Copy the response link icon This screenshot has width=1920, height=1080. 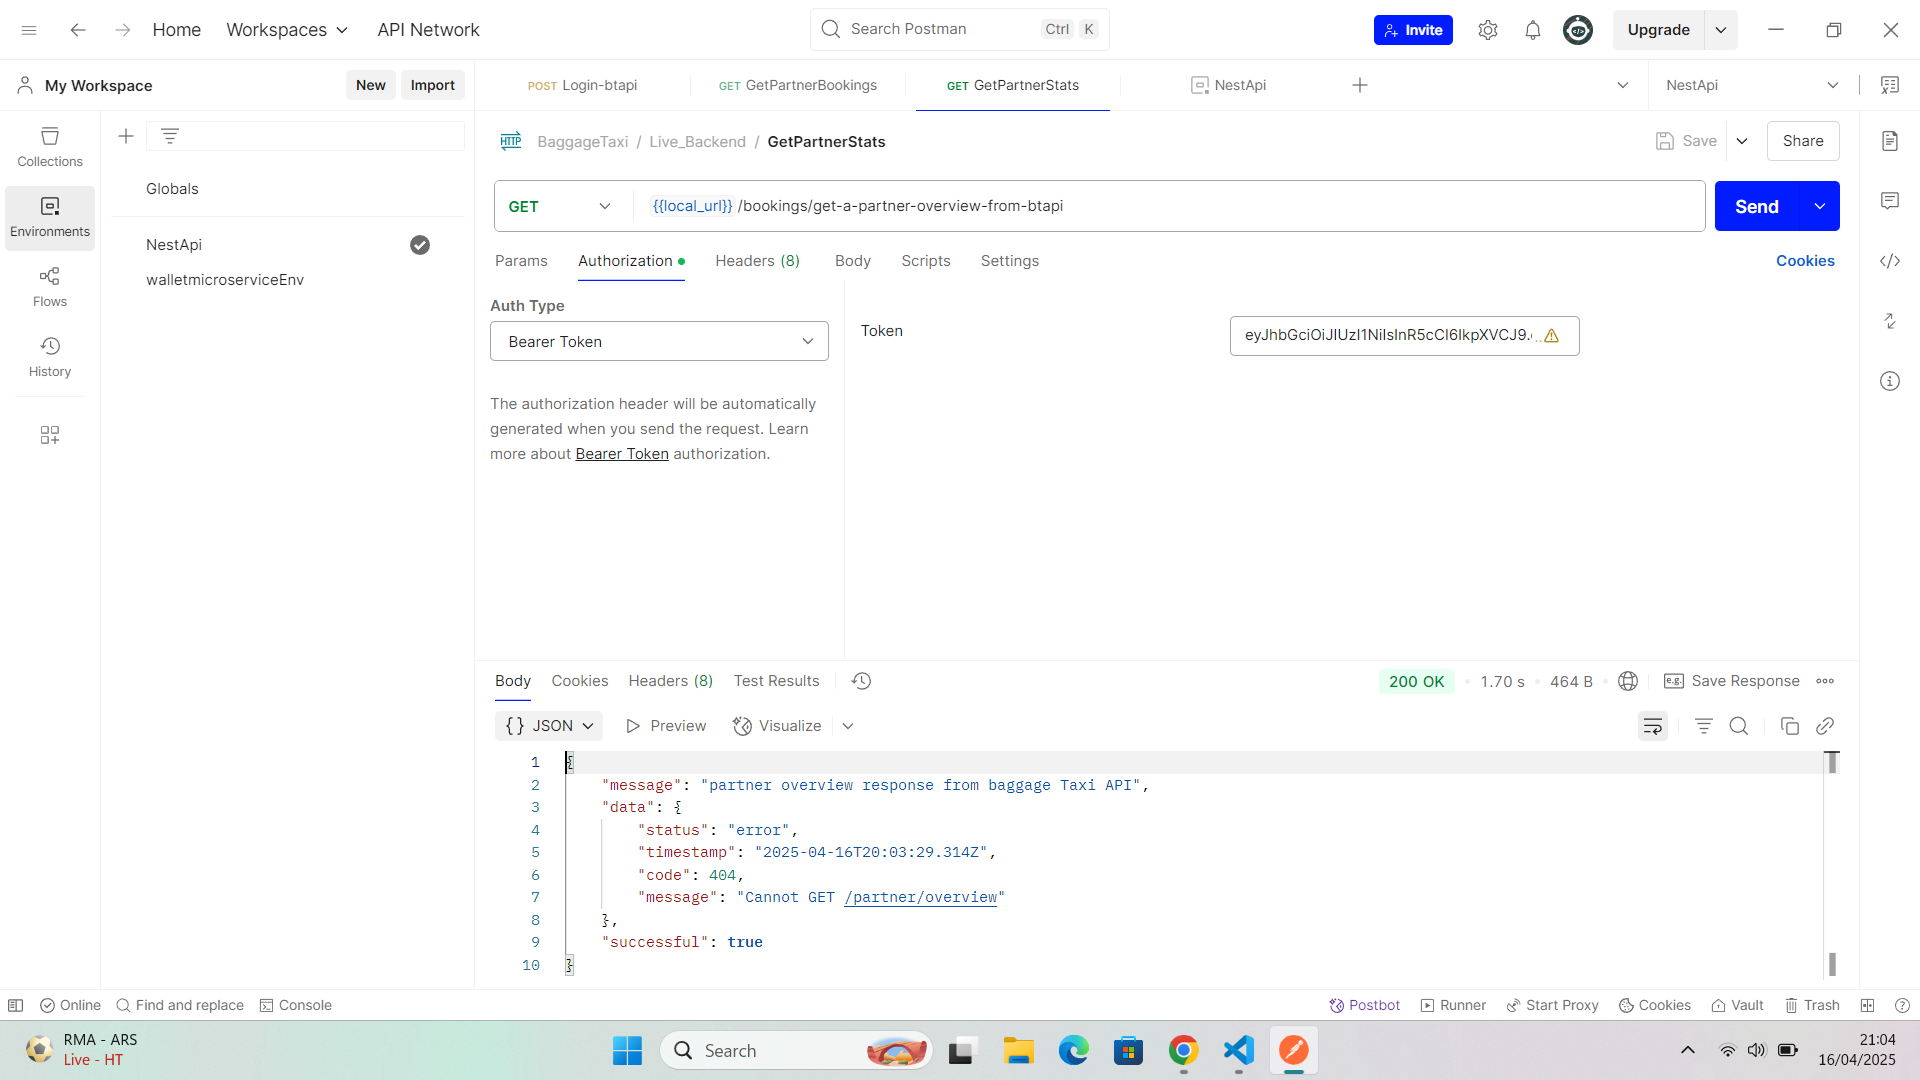(1825, 726)
